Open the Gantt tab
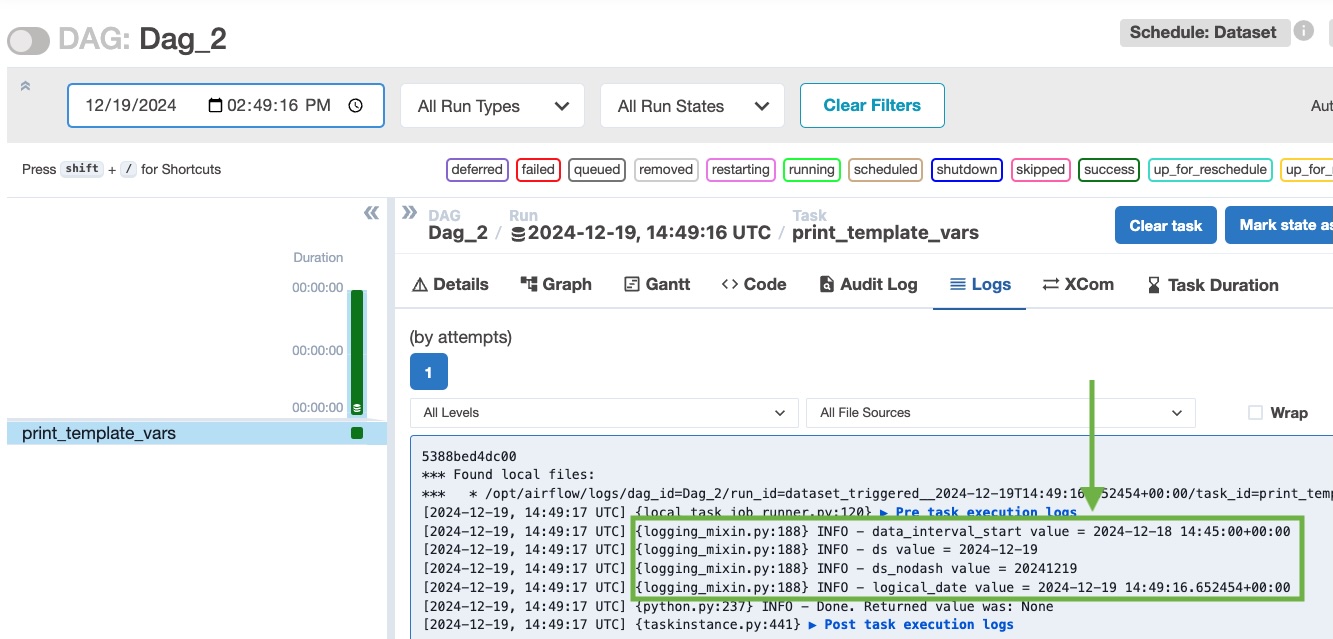 [657, 285]
